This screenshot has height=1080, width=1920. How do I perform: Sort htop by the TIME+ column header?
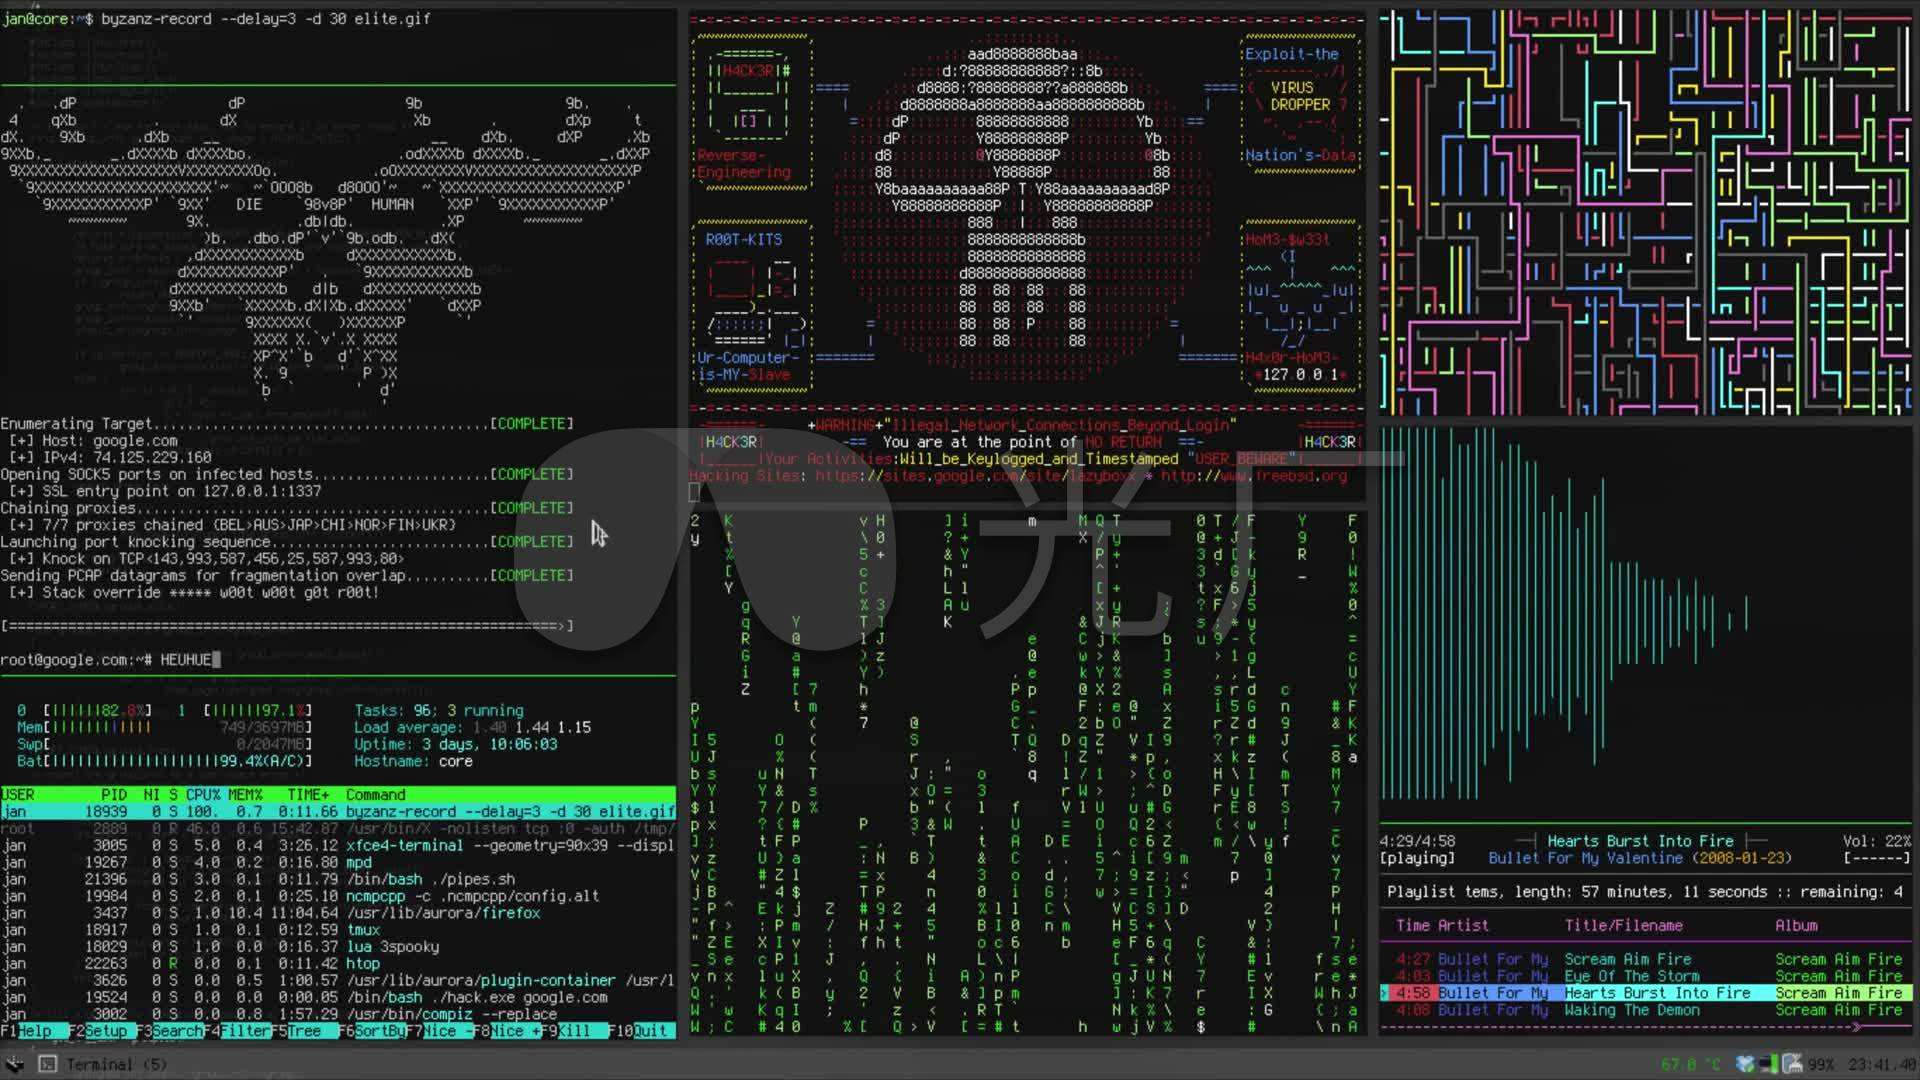coord(308,795)
